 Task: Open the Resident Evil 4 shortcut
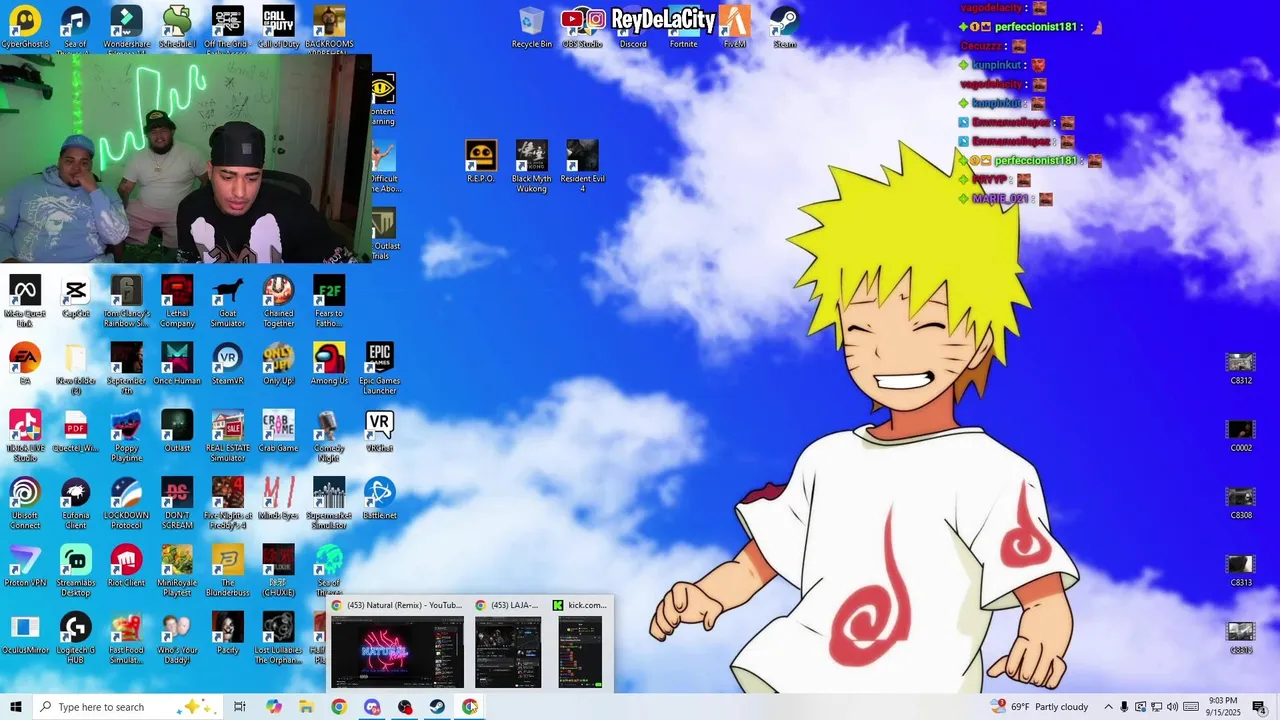tap(582, 166)
